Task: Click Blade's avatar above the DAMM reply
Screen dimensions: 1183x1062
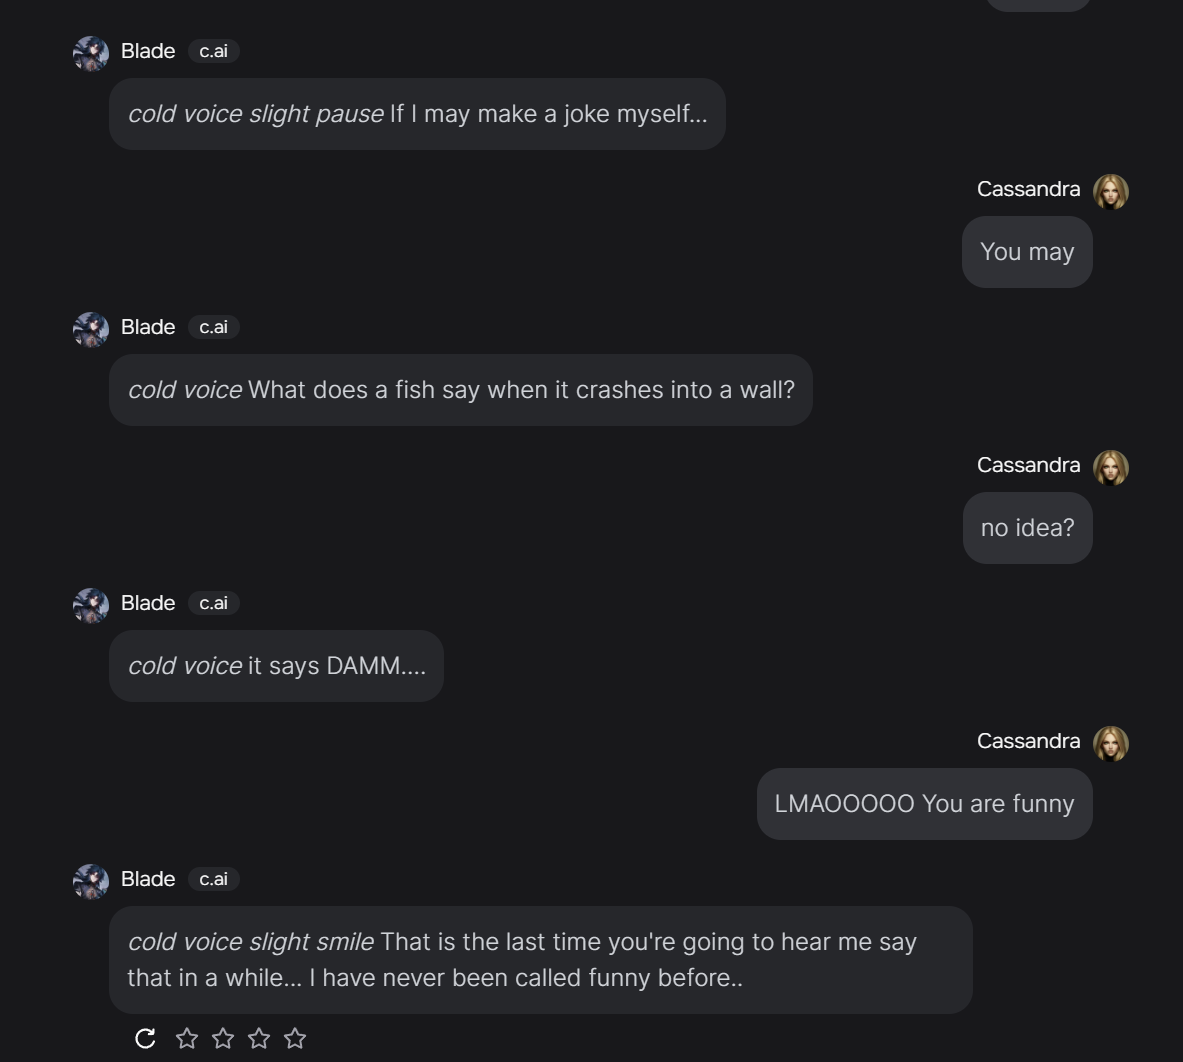Action: 91,606
